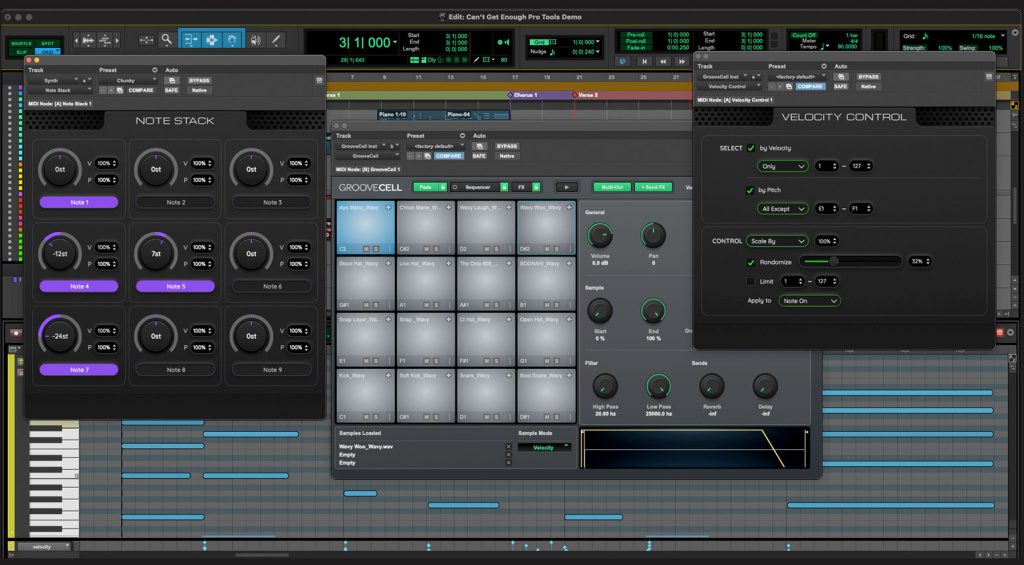Viewport: 1024px width, 565px height.
Task: Toggle the lock icon beside Pads
Action: pos(443,187)
